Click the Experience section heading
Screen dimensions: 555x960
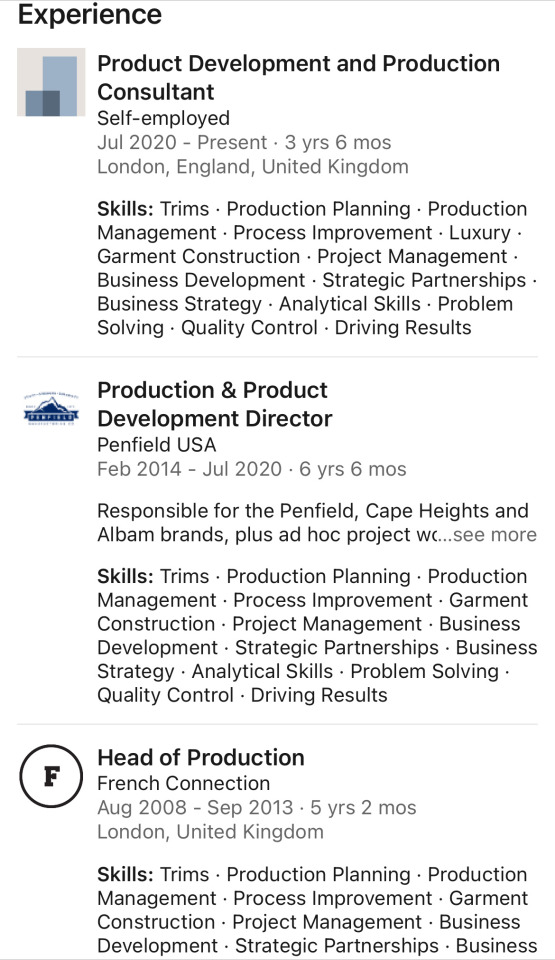point(90,14)
